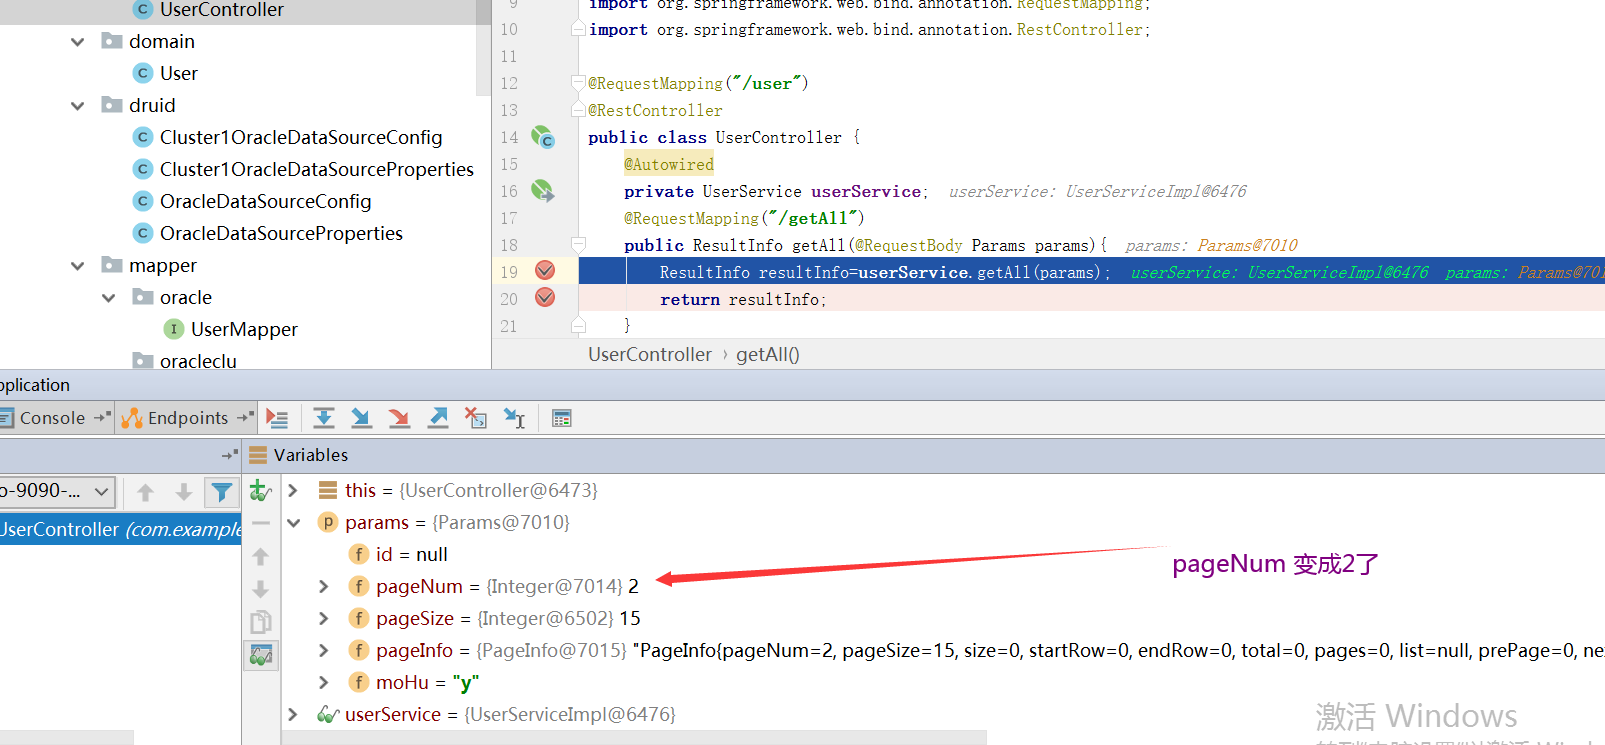Expand the moHu field node

(323, 682)
